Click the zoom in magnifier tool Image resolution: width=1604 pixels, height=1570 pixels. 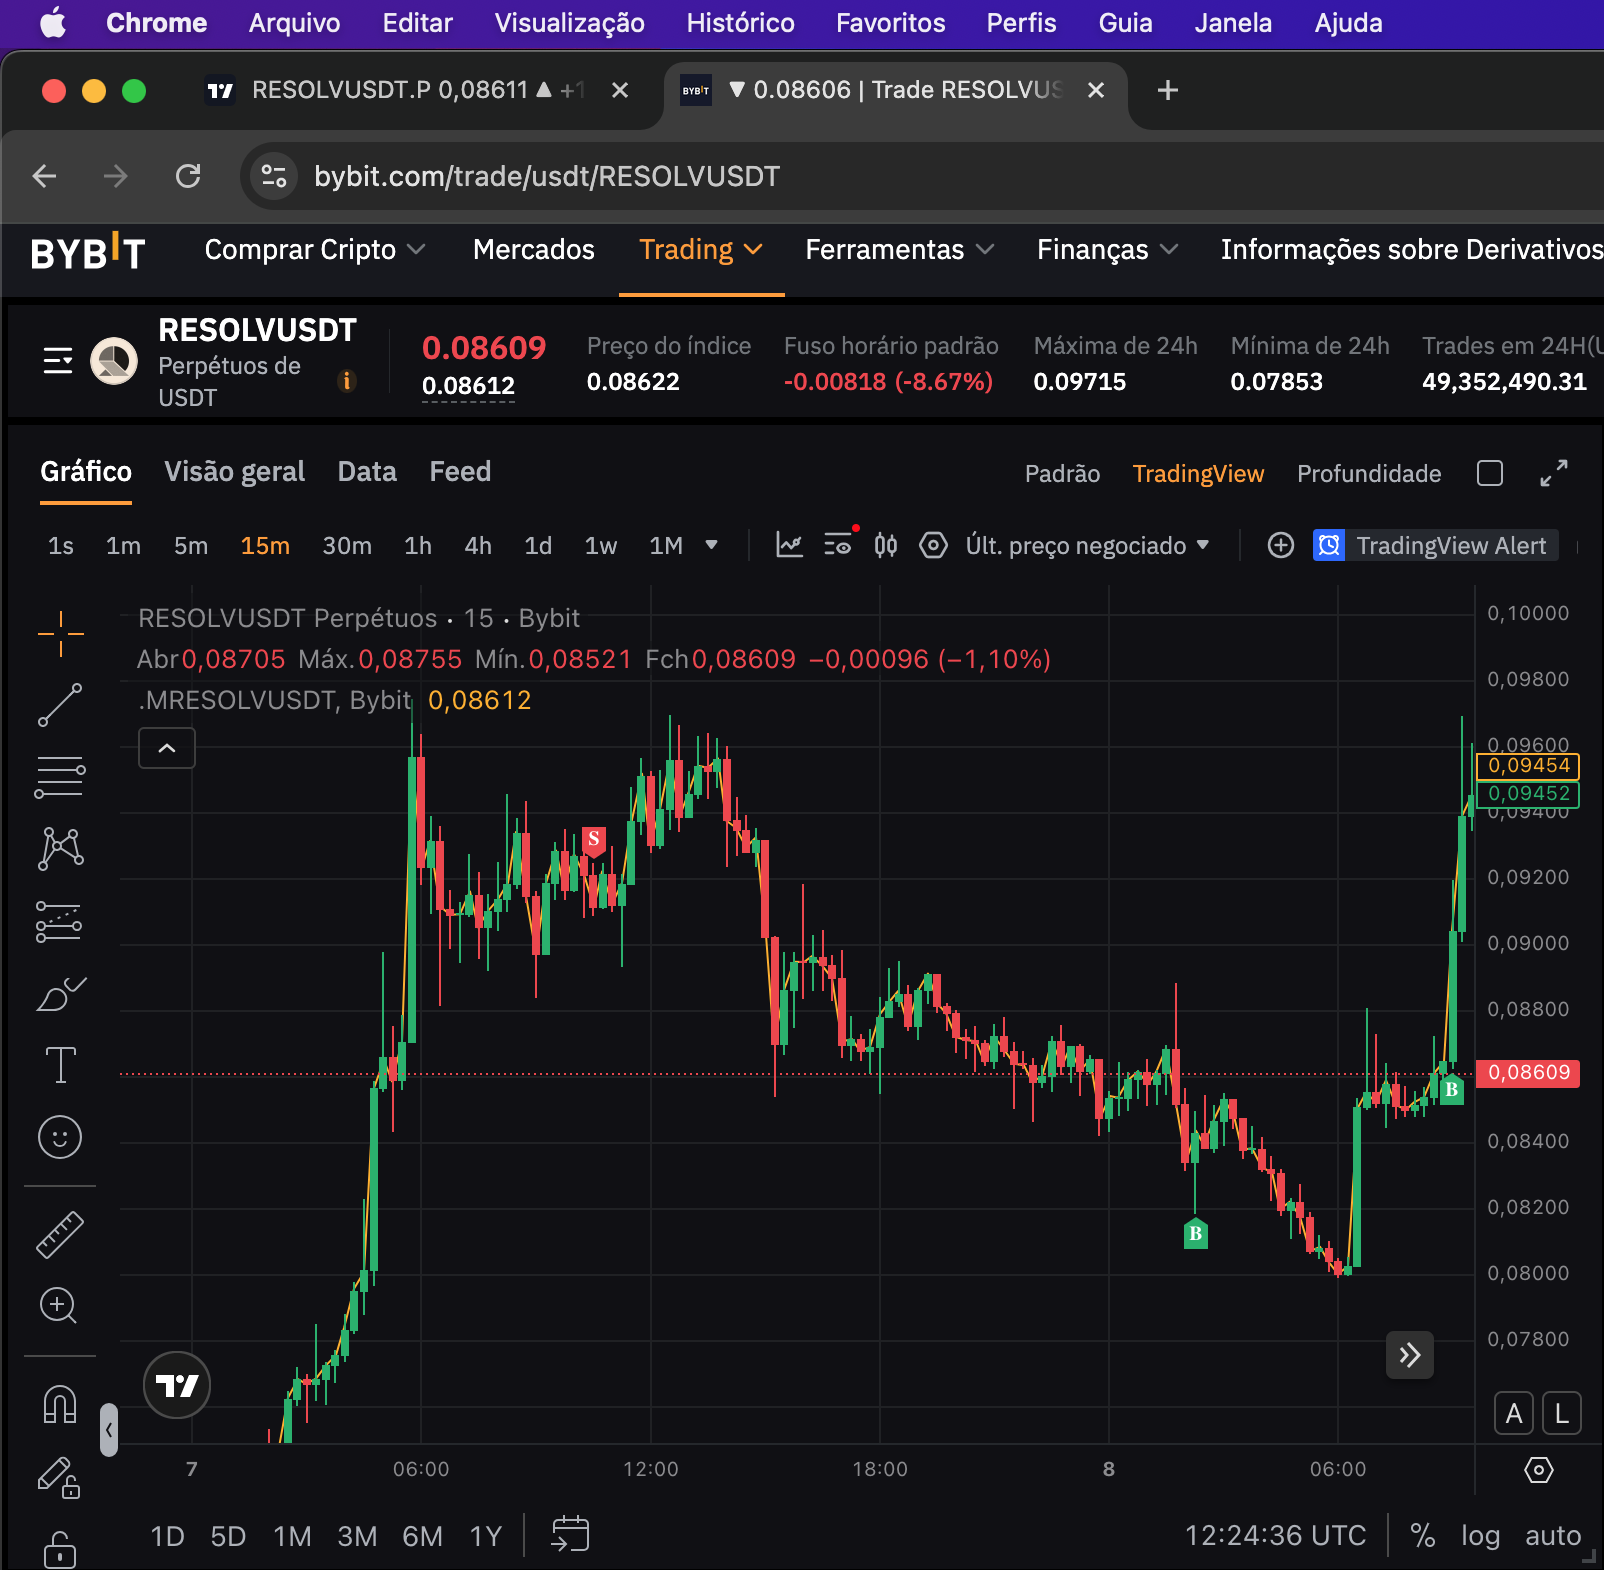pos(58,1305)
